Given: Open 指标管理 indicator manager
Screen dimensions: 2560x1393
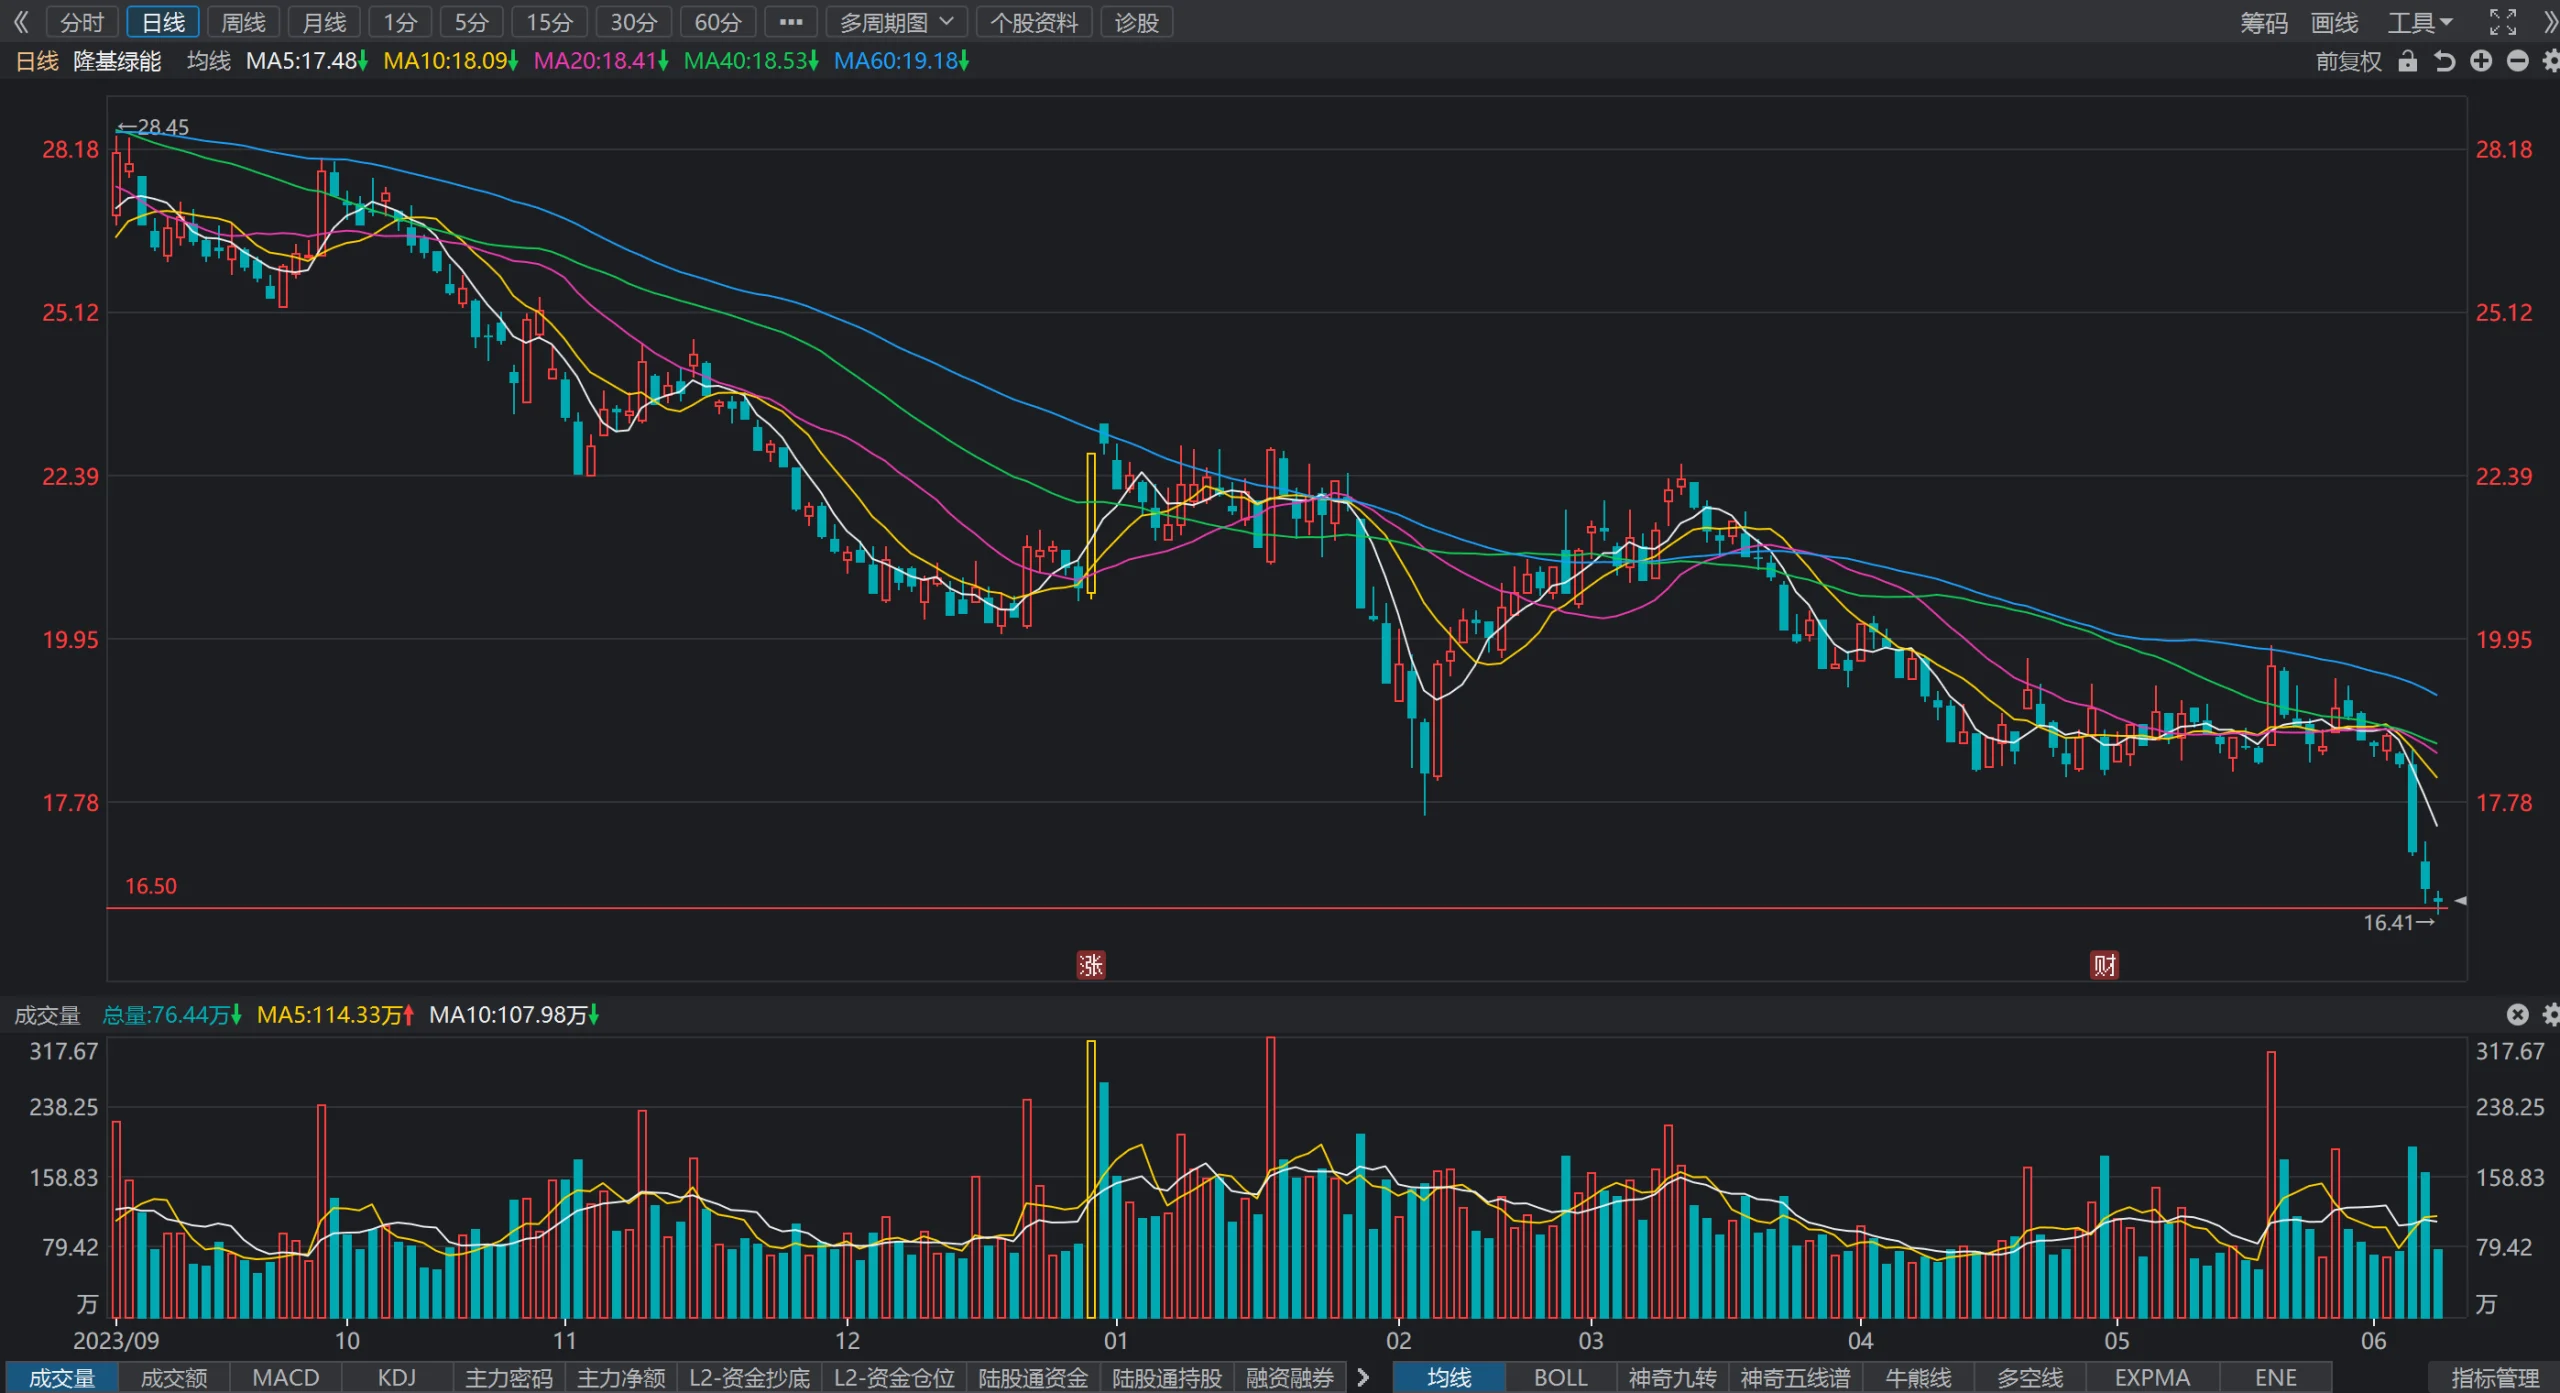Looking at the screenshot, I should click(2495, 1377).
